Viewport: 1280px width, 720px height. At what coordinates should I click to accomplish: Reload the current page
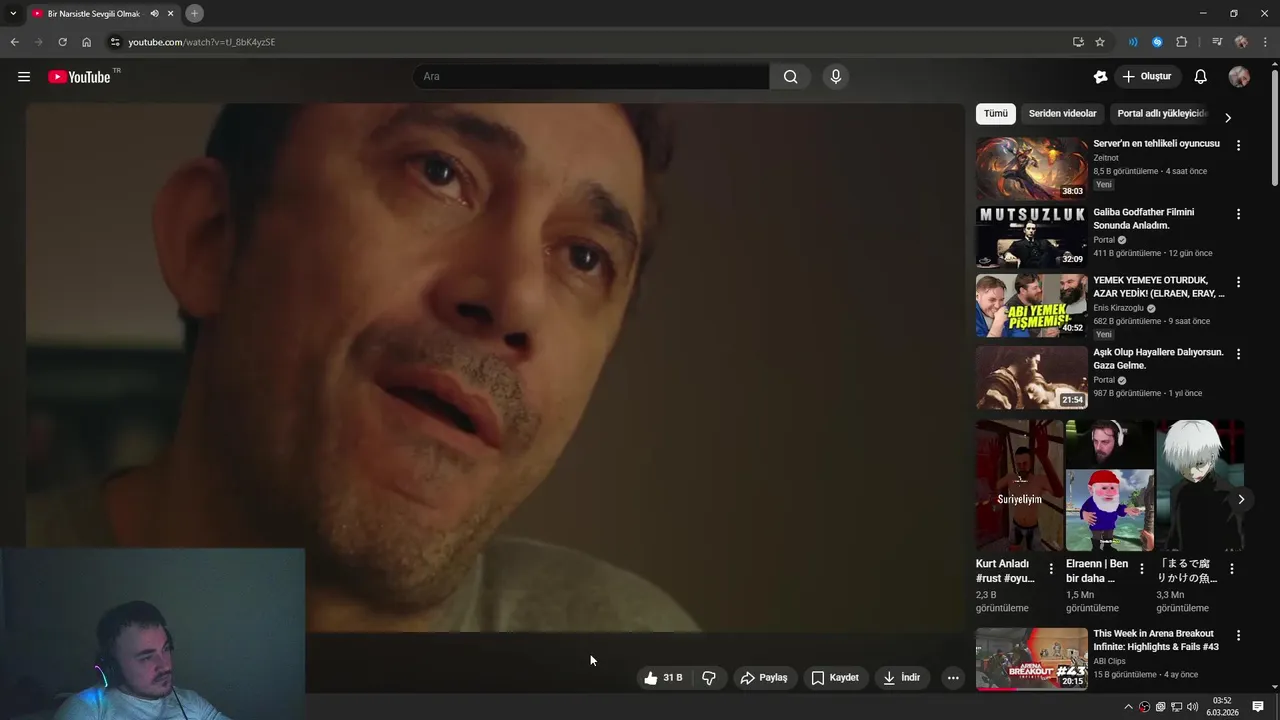coord(62,42)
